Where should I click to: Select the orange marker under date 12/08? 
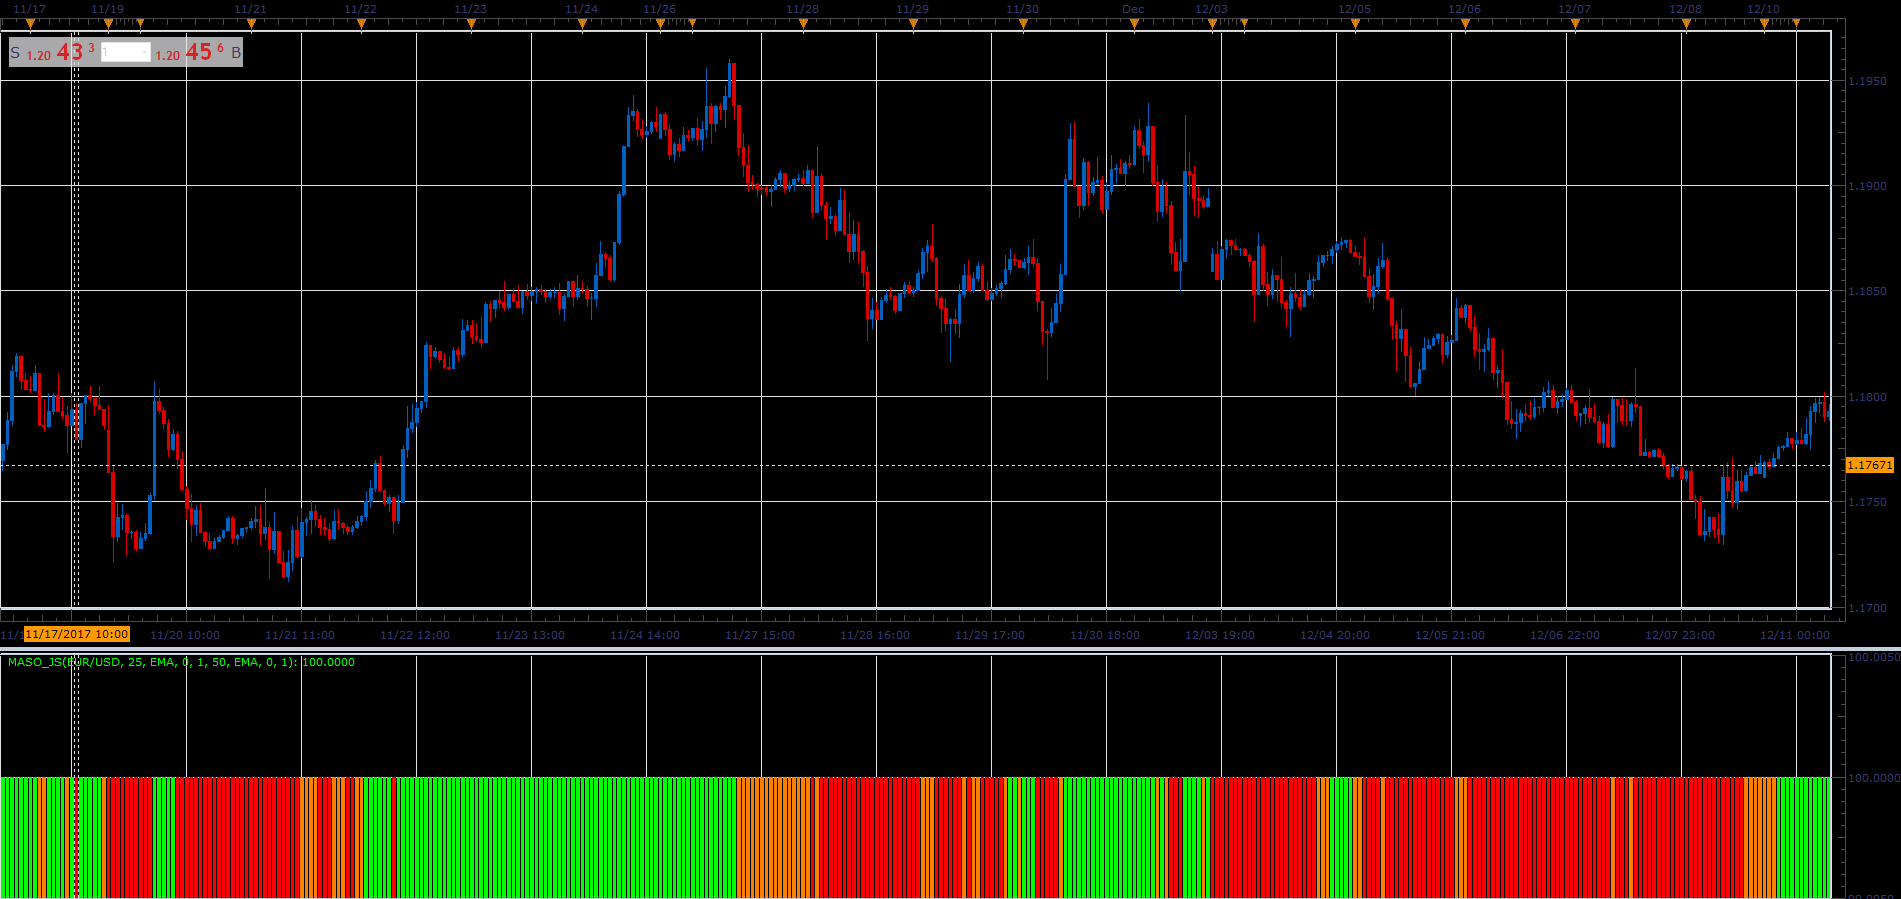1686,23
